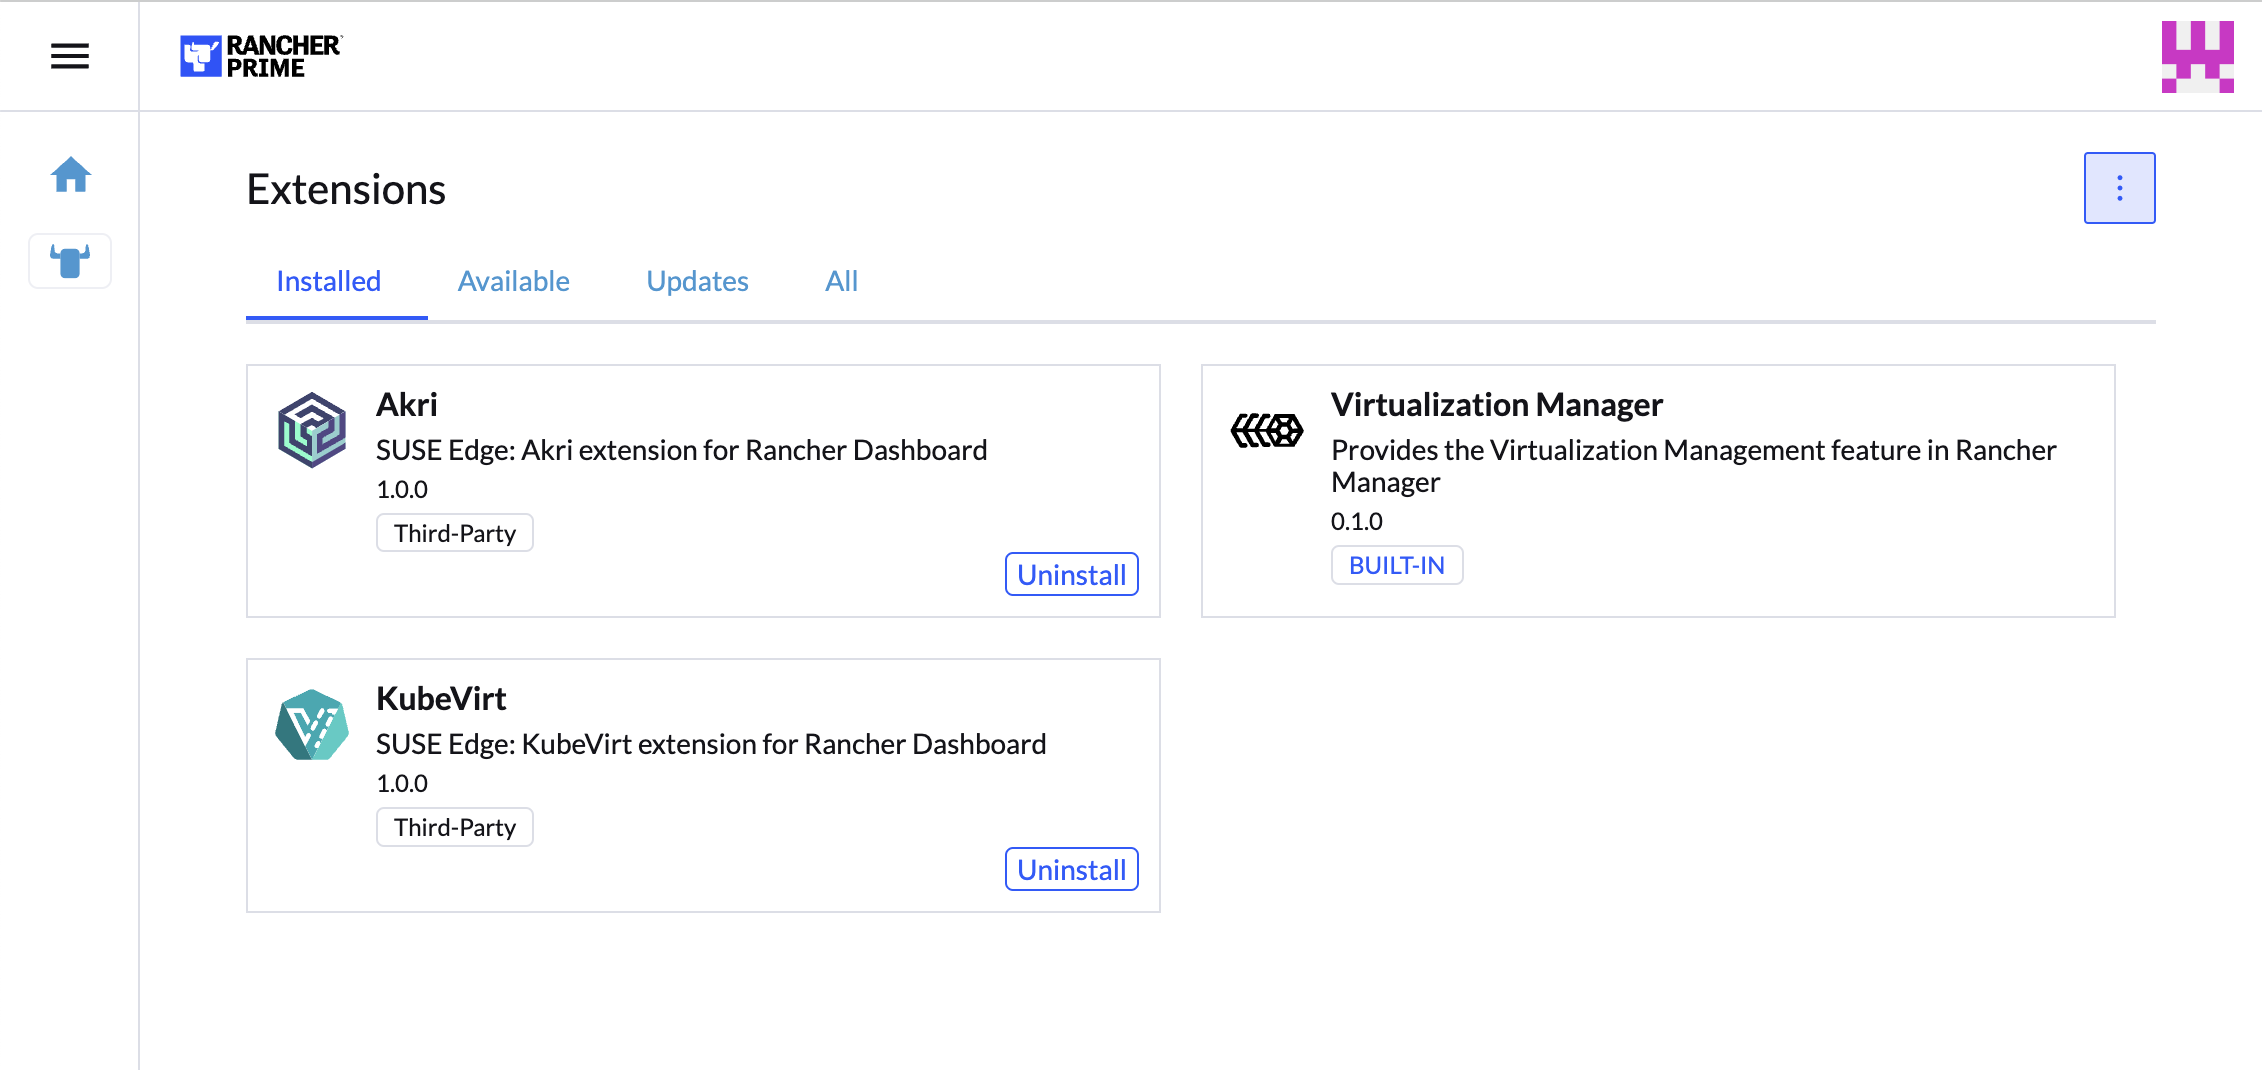The image size is (2262, 1070).
Task: Select the Rancher cow-head sidebar icon
Action: point(70,261)
